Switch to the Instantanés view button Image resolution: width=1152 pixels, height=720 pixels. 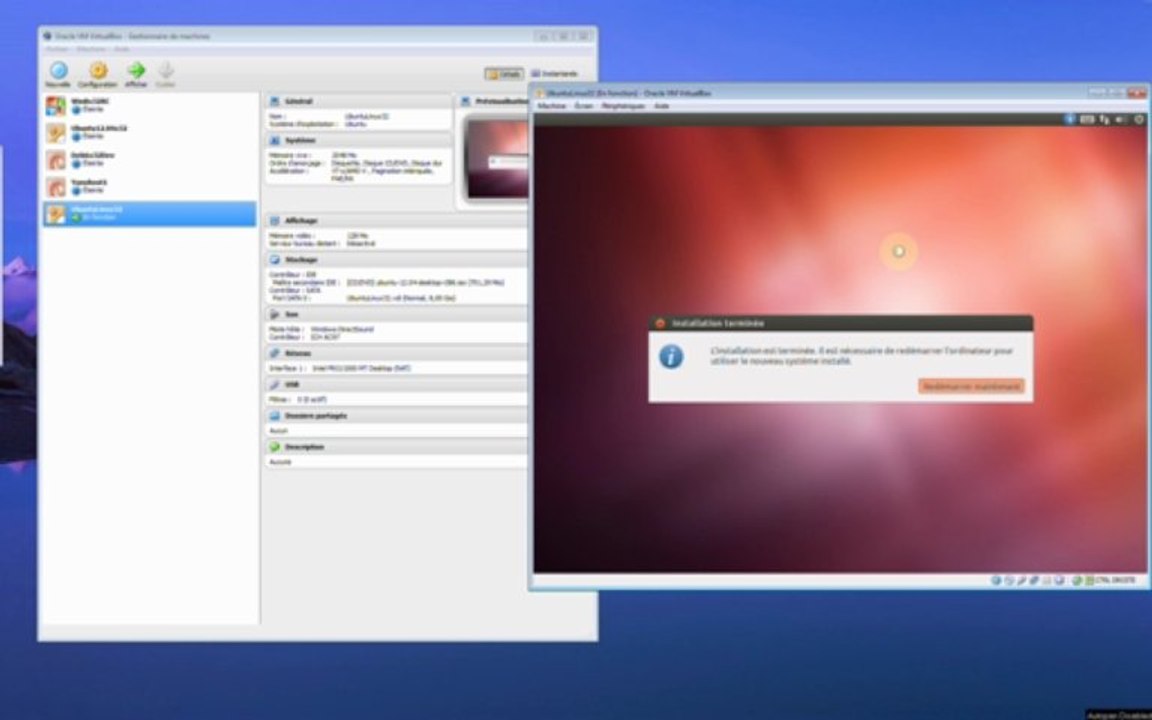[x=555, y=74]
